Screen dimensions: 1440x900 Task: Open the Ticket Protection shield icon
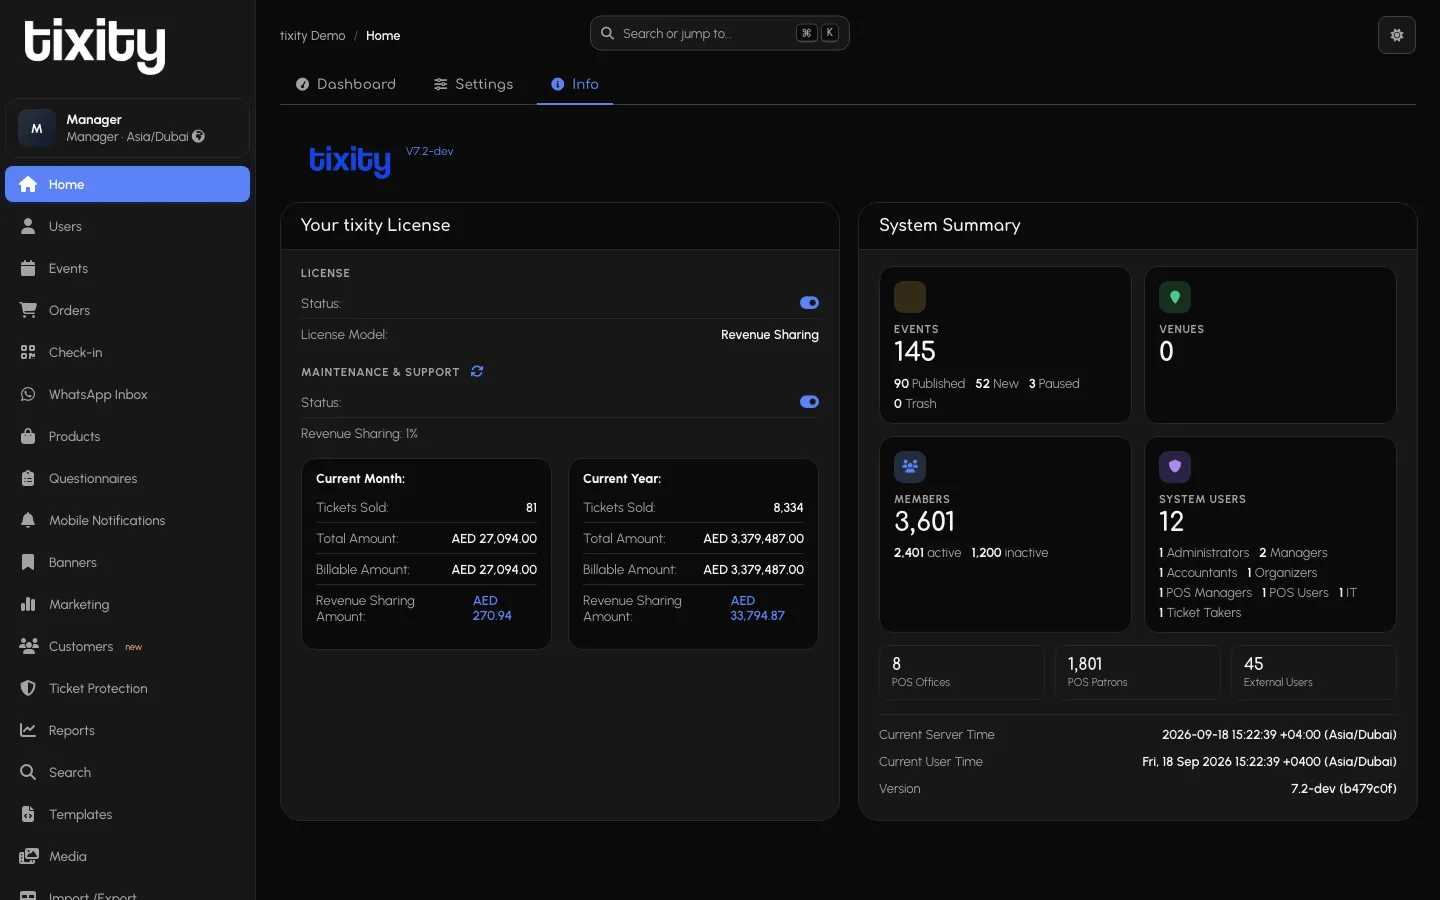(x=28, y=688)
